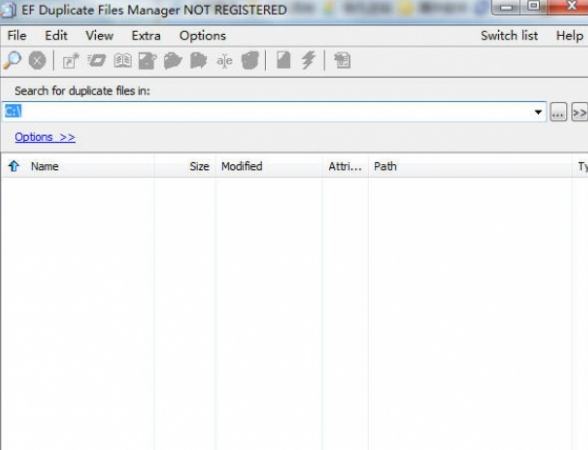Click the stop search X icon
This screenshot has width=588, height=450.
click(37, 60)
